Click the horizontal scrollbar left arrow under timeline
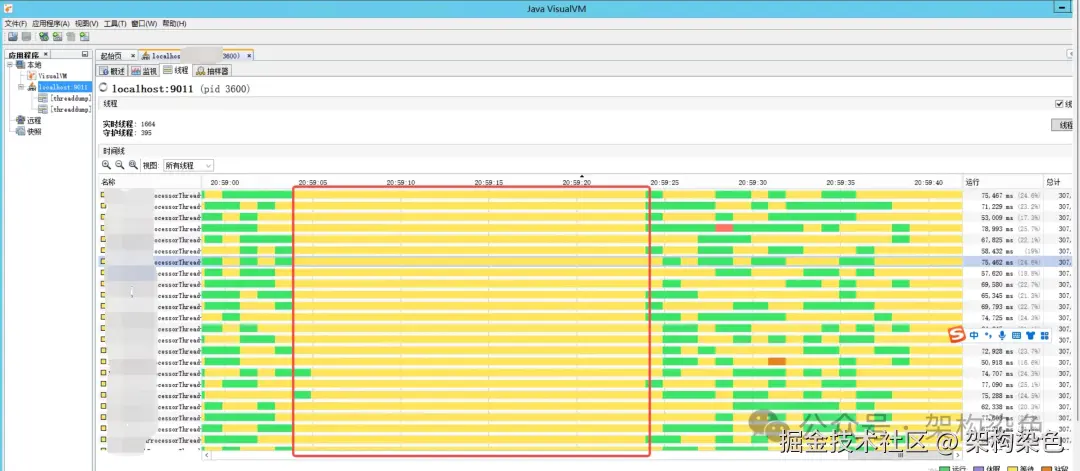 click(x=206, y=455)
